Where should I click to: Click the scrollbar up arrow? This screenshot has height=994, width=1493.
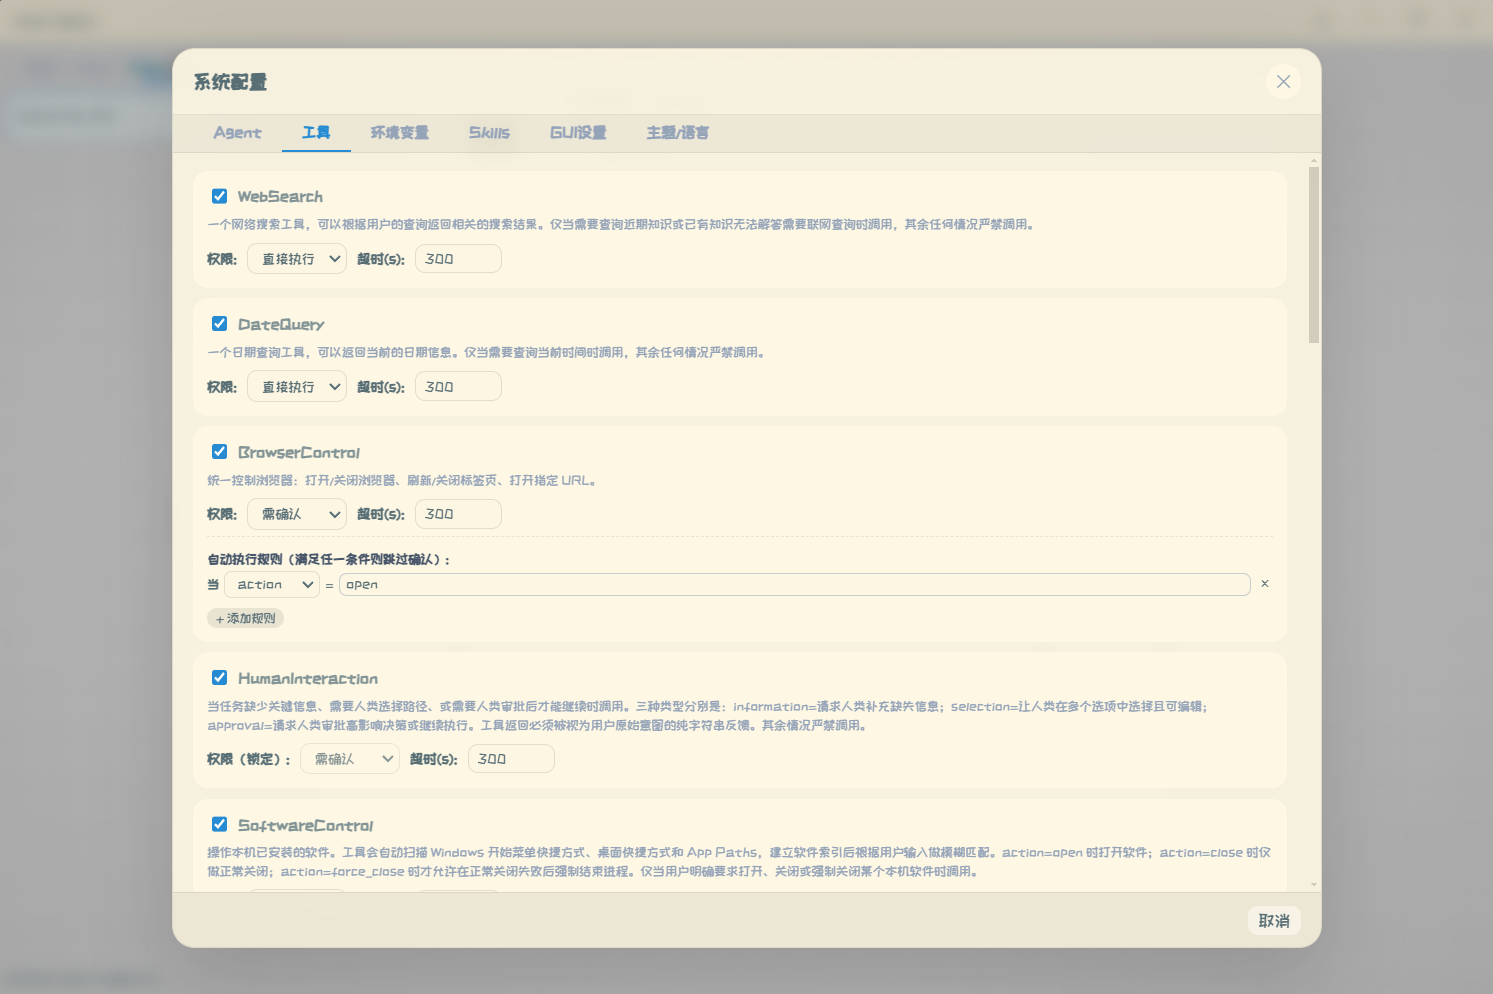(1314, 160)
